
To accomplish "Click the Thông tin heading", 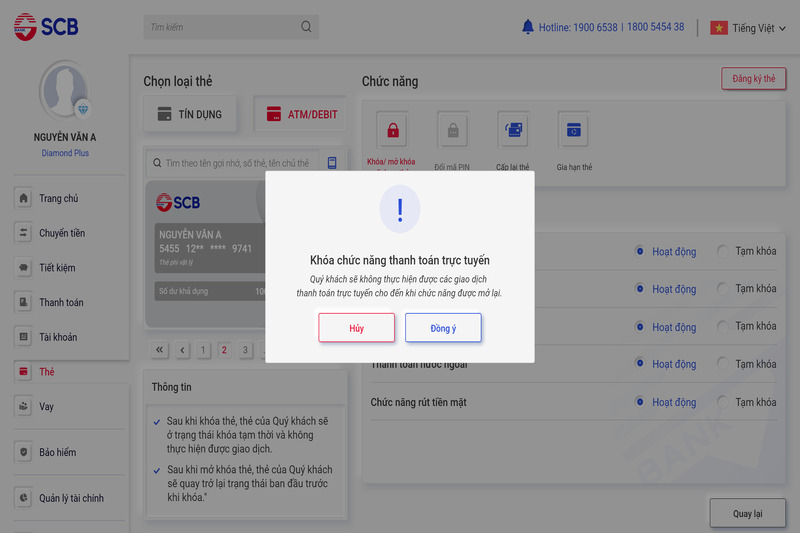I will tap(171, 387).
